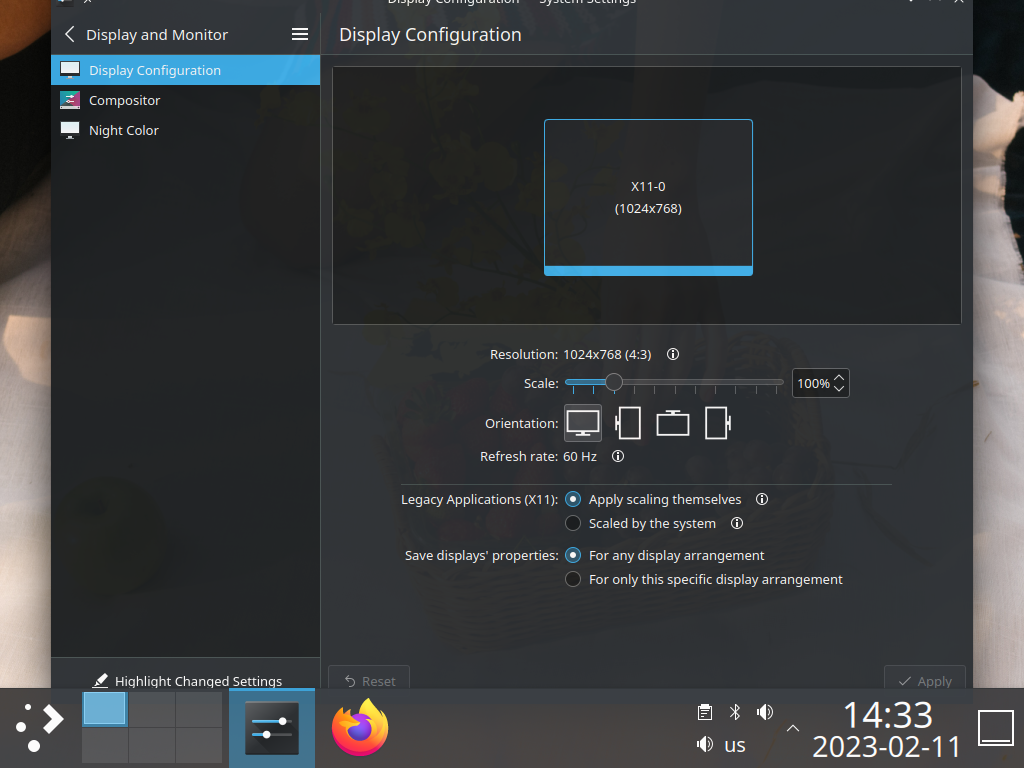Screen dimensions: 1024x768
Task: Open Bluetooth tray icon
Action: [735, 712]
